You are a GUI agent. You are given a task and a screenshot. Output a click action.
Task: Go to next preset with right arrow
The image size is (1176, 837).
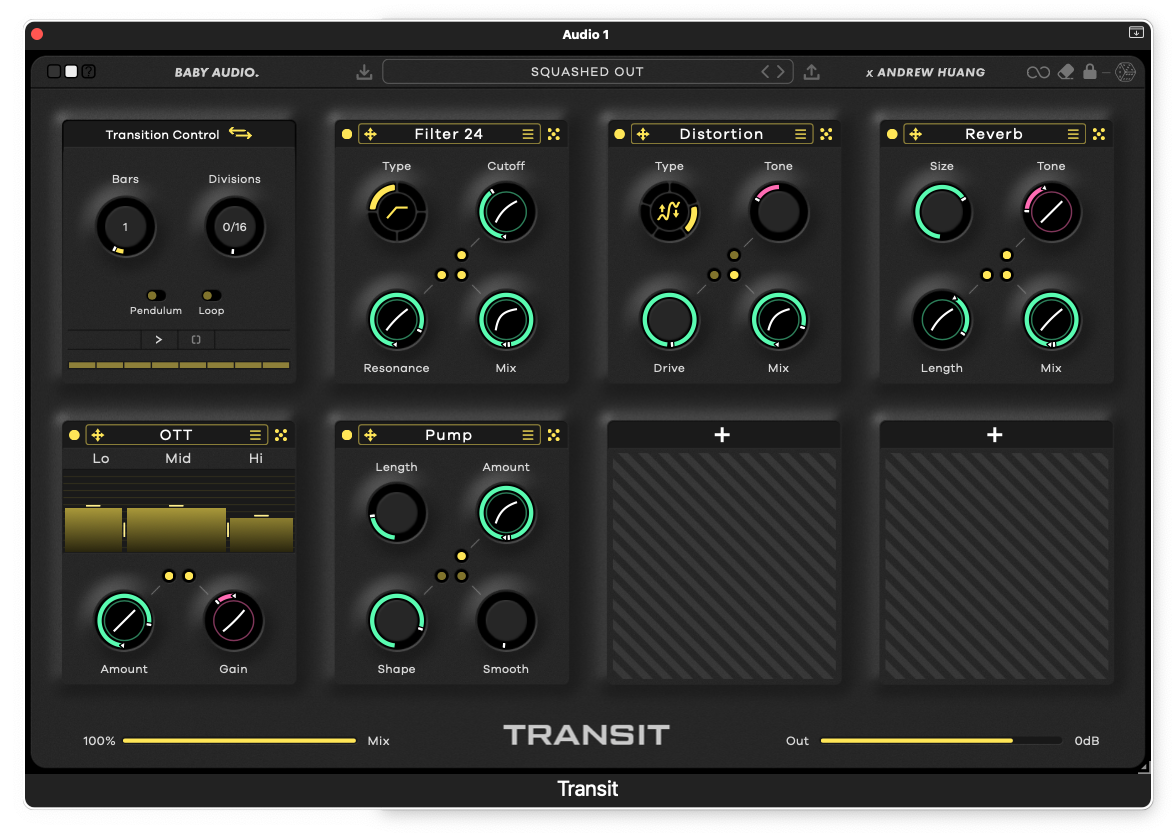coord(780,72)
